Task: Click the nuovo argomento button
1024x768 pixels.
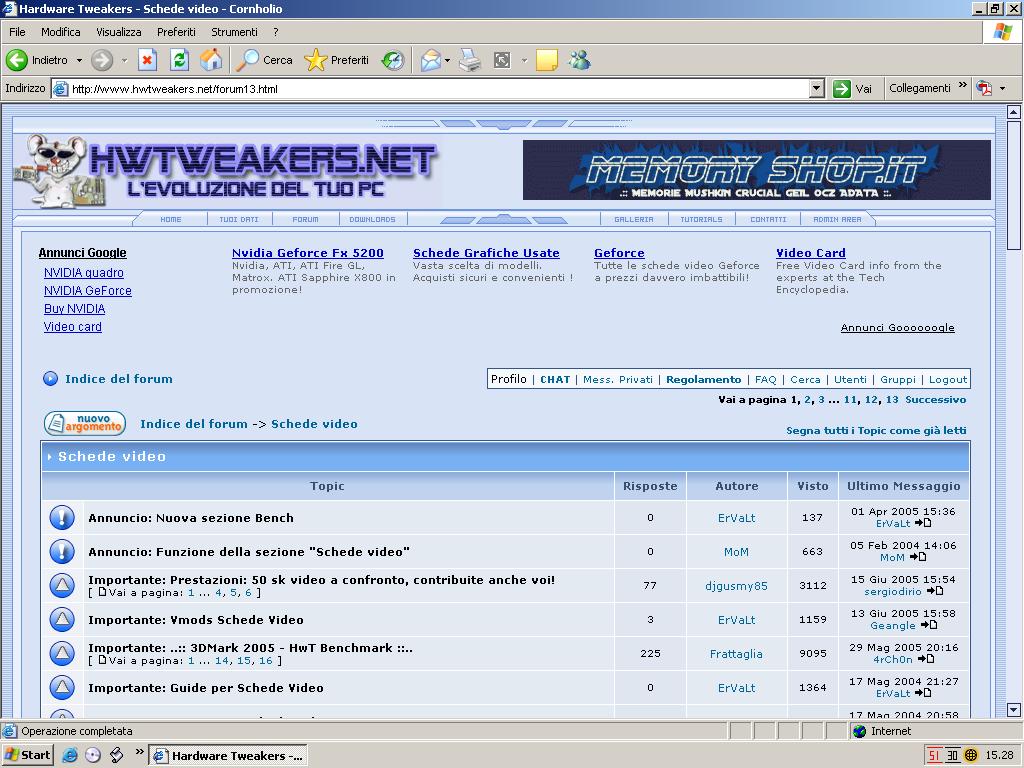Action: (x=85, y=424)
